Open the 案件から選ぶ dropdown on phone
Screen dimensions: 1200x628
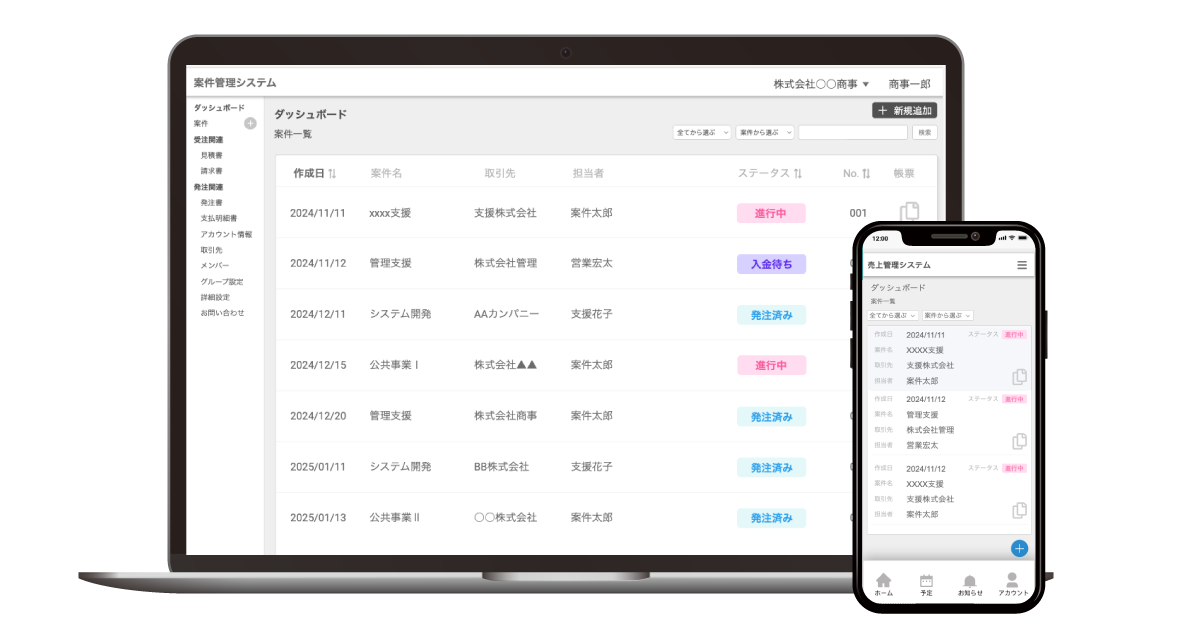coord(949,313)
